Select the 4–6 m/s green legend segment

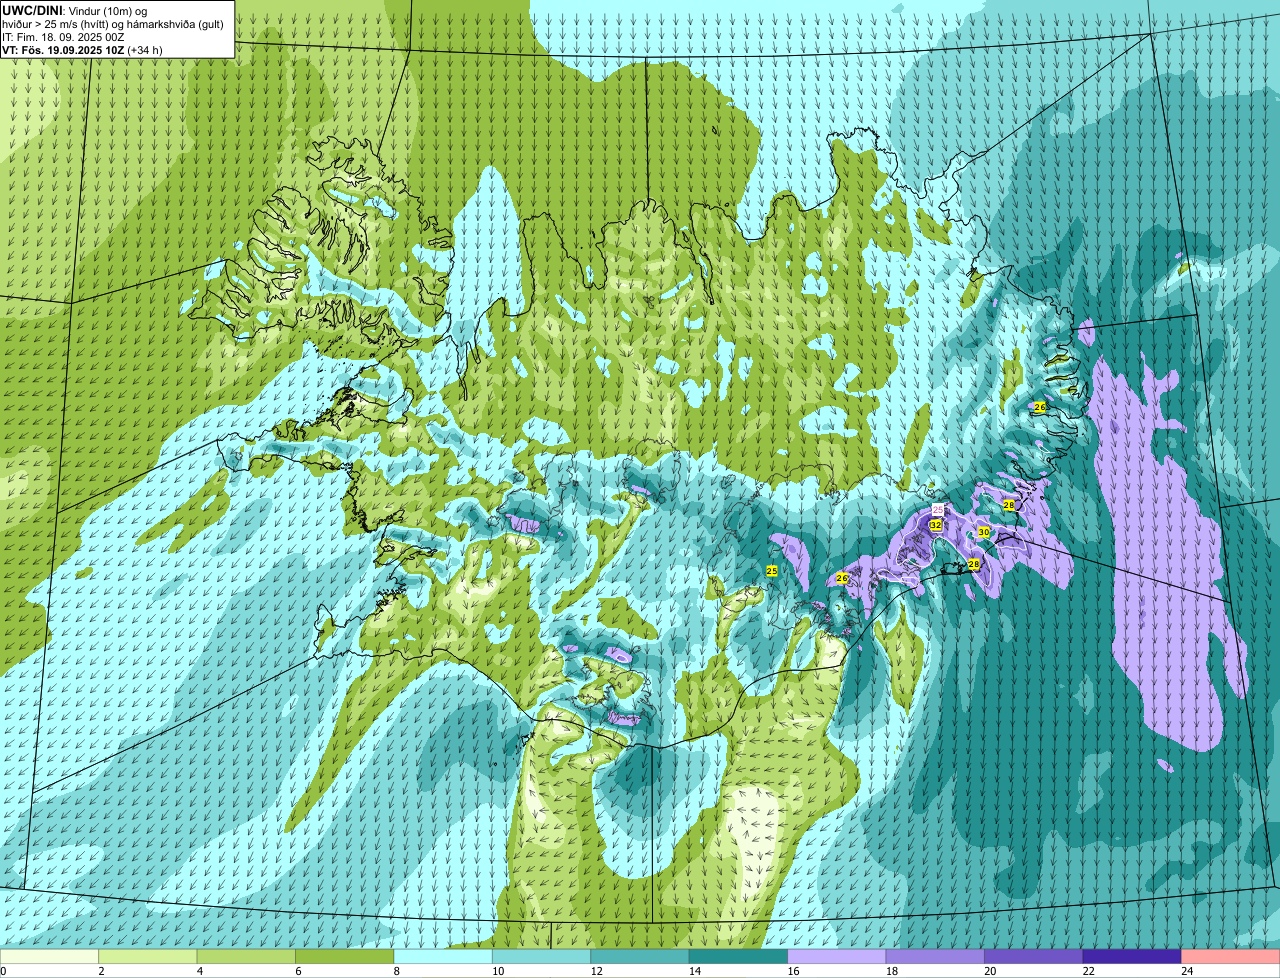click(x=246, y=956)
